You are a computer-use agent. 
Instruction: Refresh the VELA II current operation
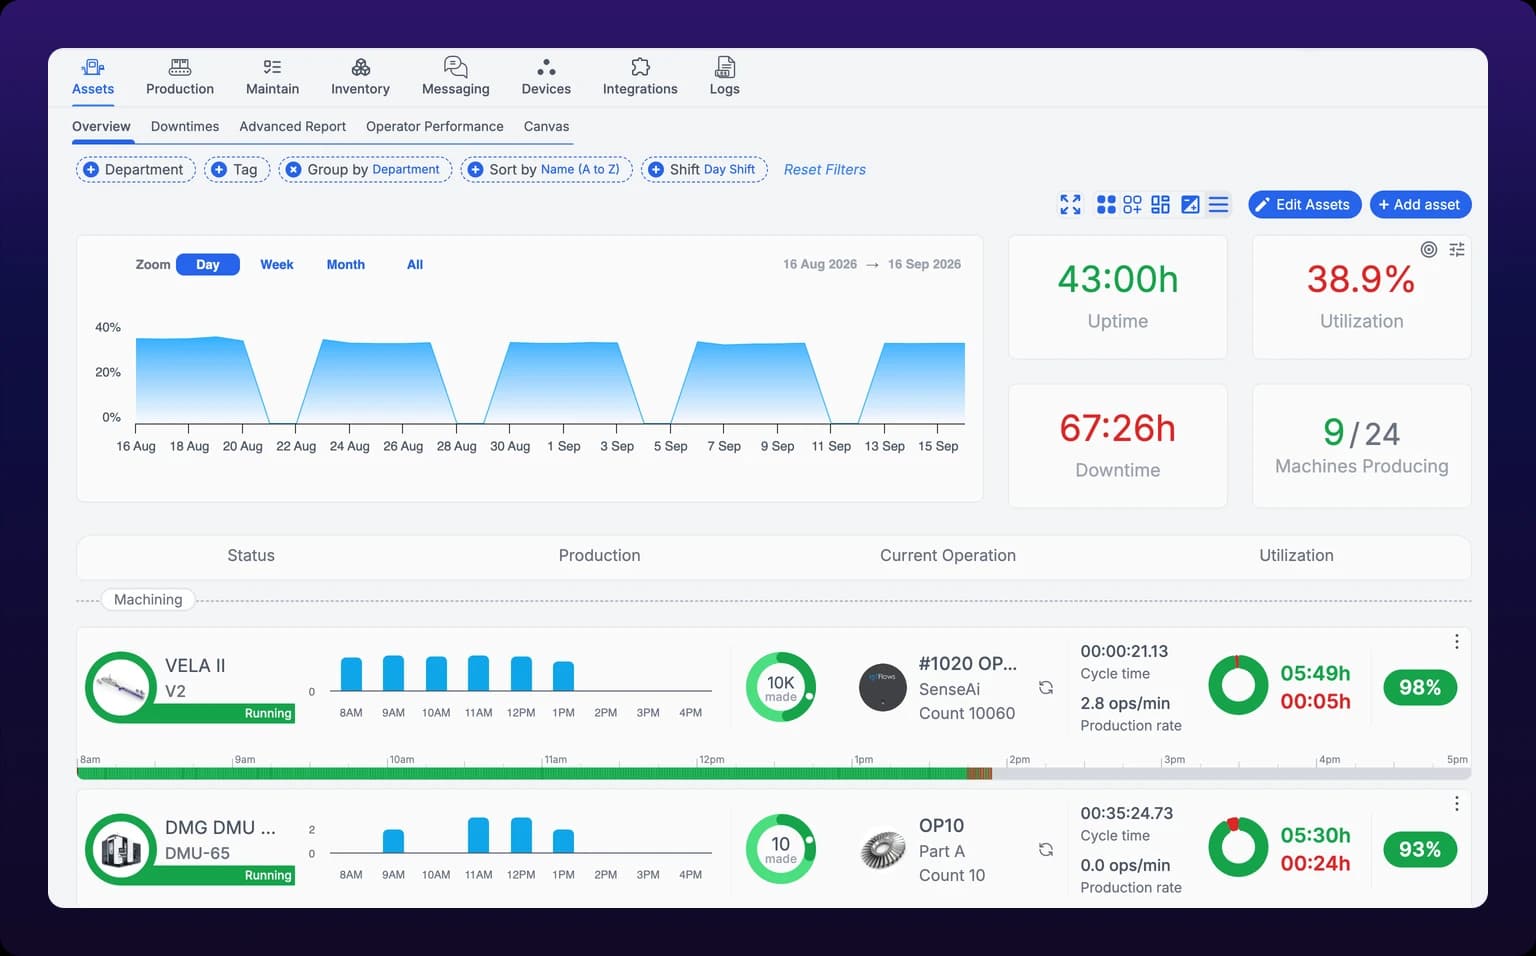click(x=1046, y=687)
